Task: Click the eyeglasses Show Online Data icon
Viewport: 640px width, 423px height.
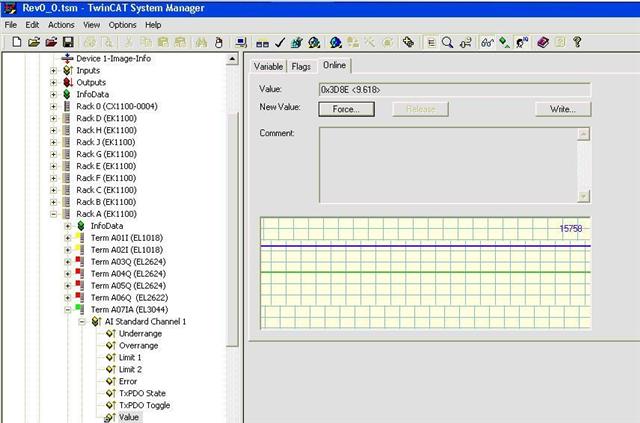Action: point(487,42)
